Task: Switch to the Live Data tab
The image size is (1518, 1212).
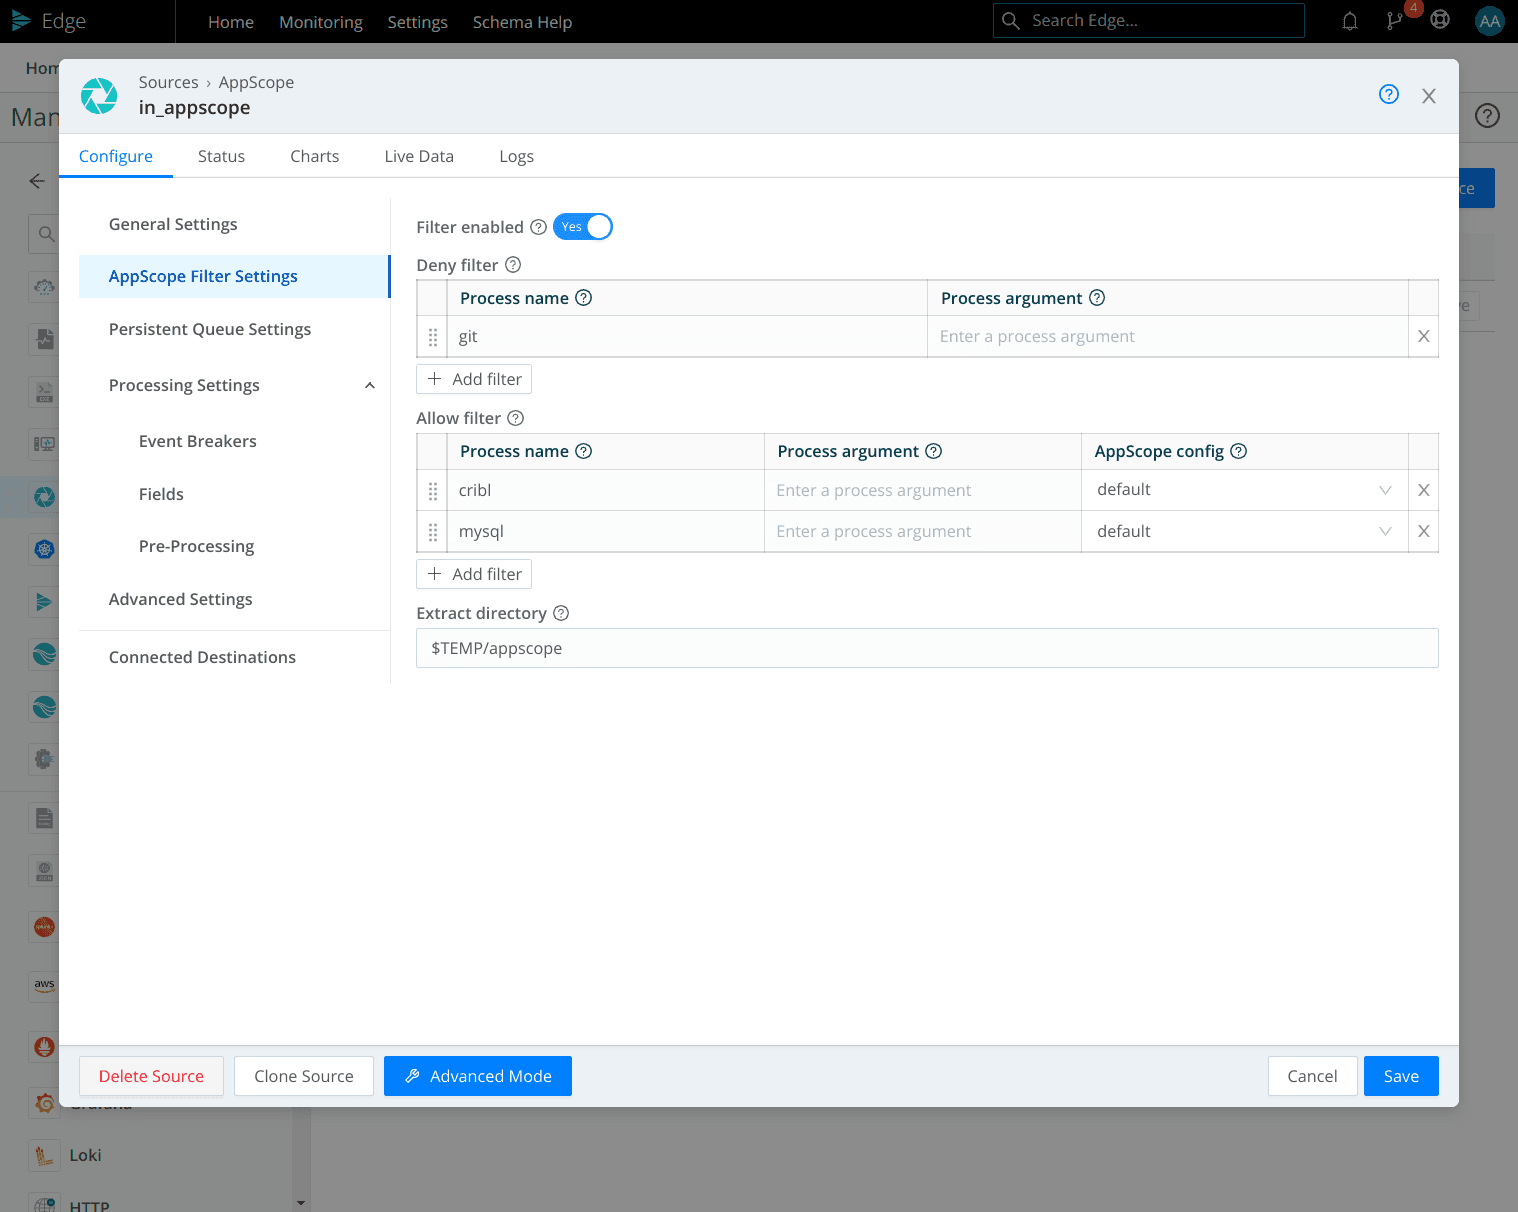Action: point(418,156)
